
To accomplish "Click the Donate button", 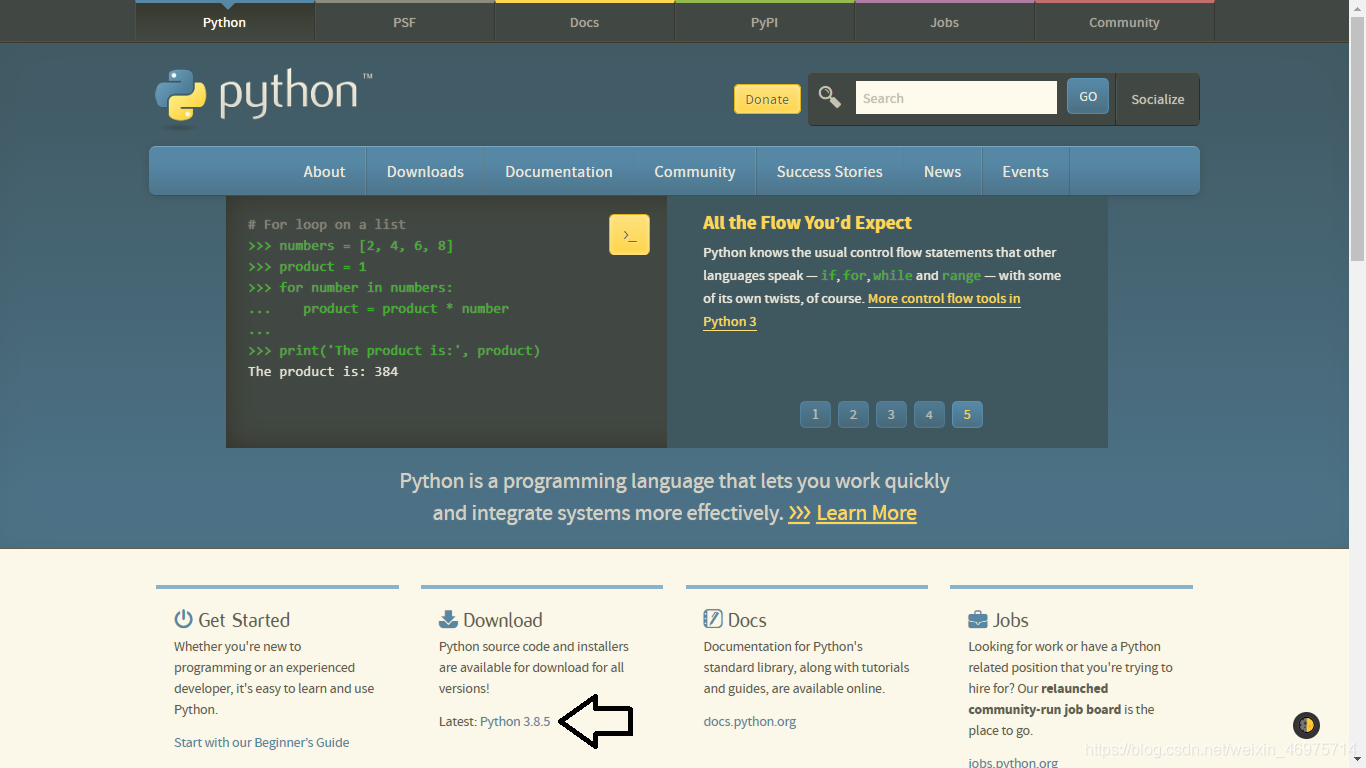I will (767, 98).
